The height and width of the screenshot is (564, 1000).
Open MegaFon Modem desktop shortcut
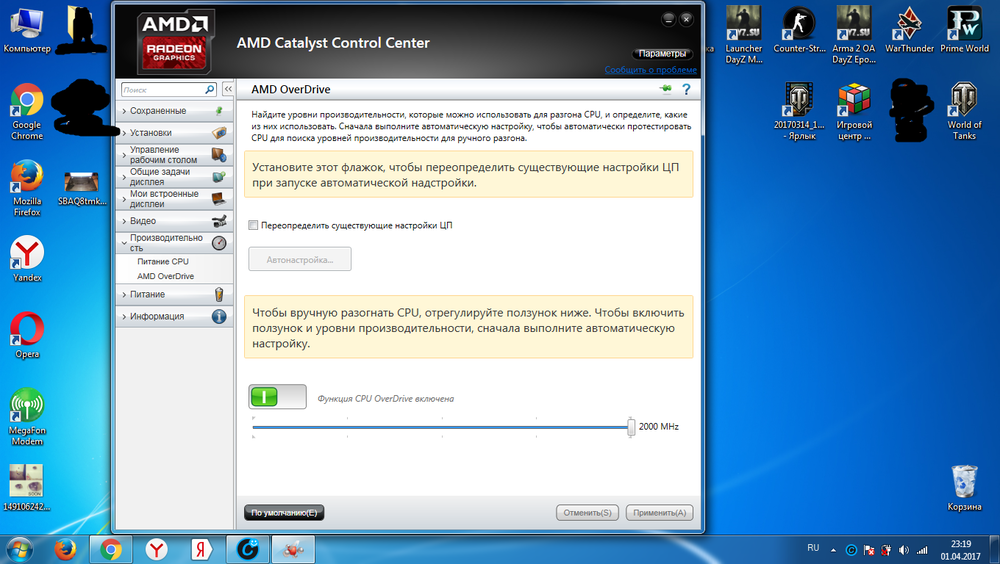pyautogui.click(x=27, y=417)
